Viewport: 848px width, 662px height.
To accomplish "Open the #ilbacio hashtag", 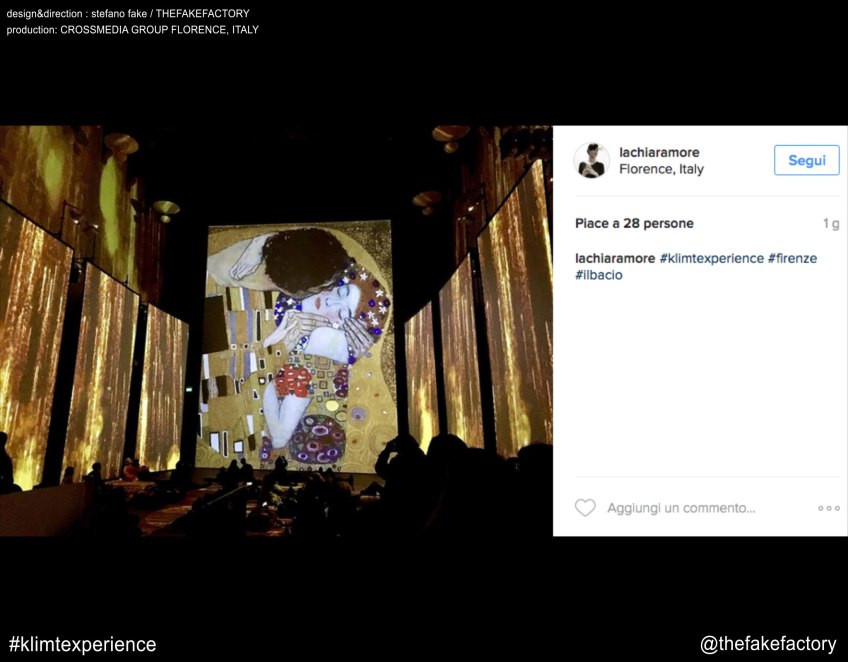I will click(598, 275).
